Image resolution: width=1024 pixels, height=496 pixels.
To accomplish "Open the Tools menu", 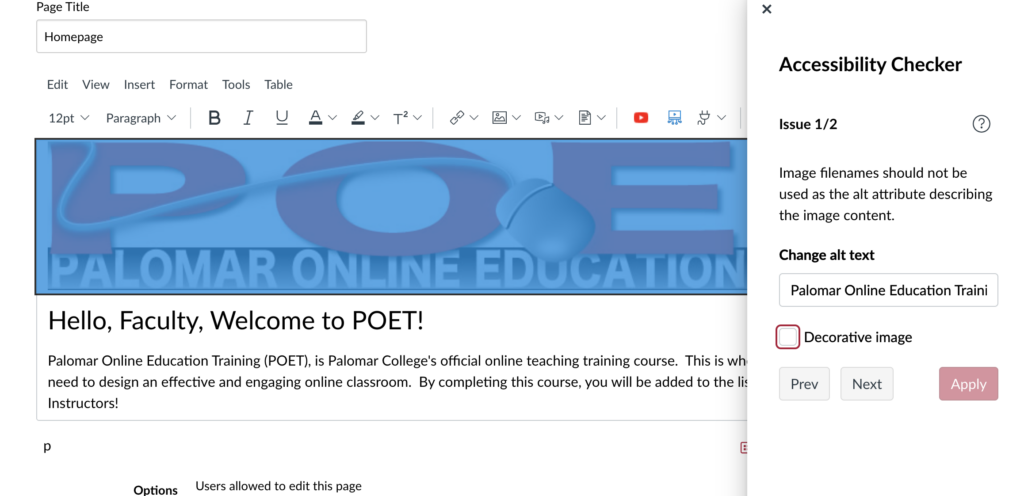I will 236,85.
